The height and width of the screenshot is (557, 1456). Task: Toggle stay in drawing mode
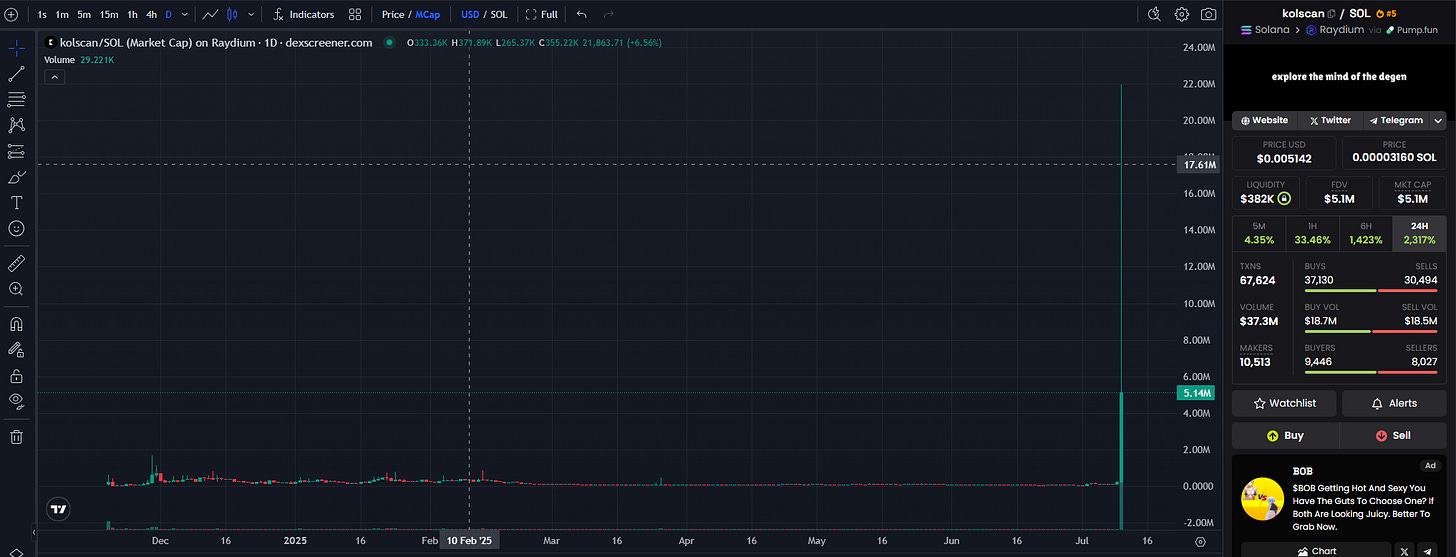coord(16,350)
